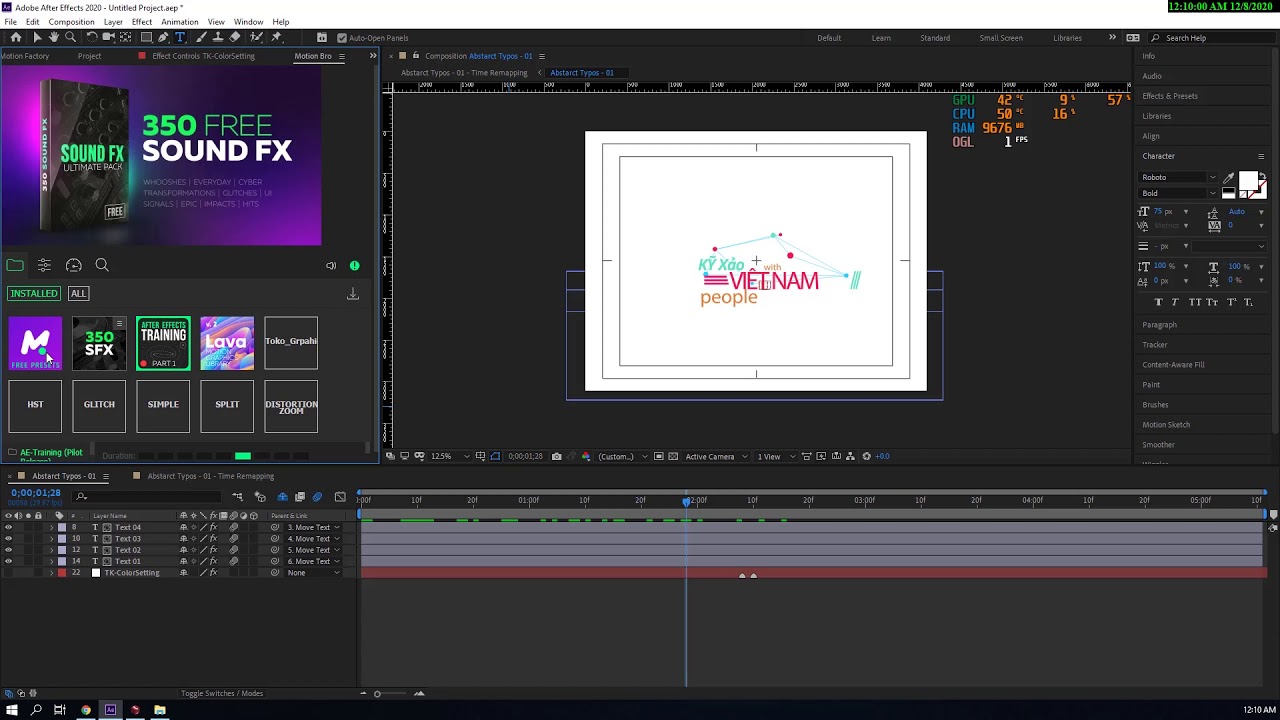Toggle Shy layers hide switch in timeline
1280x720 pixels.
pos(282,497)
